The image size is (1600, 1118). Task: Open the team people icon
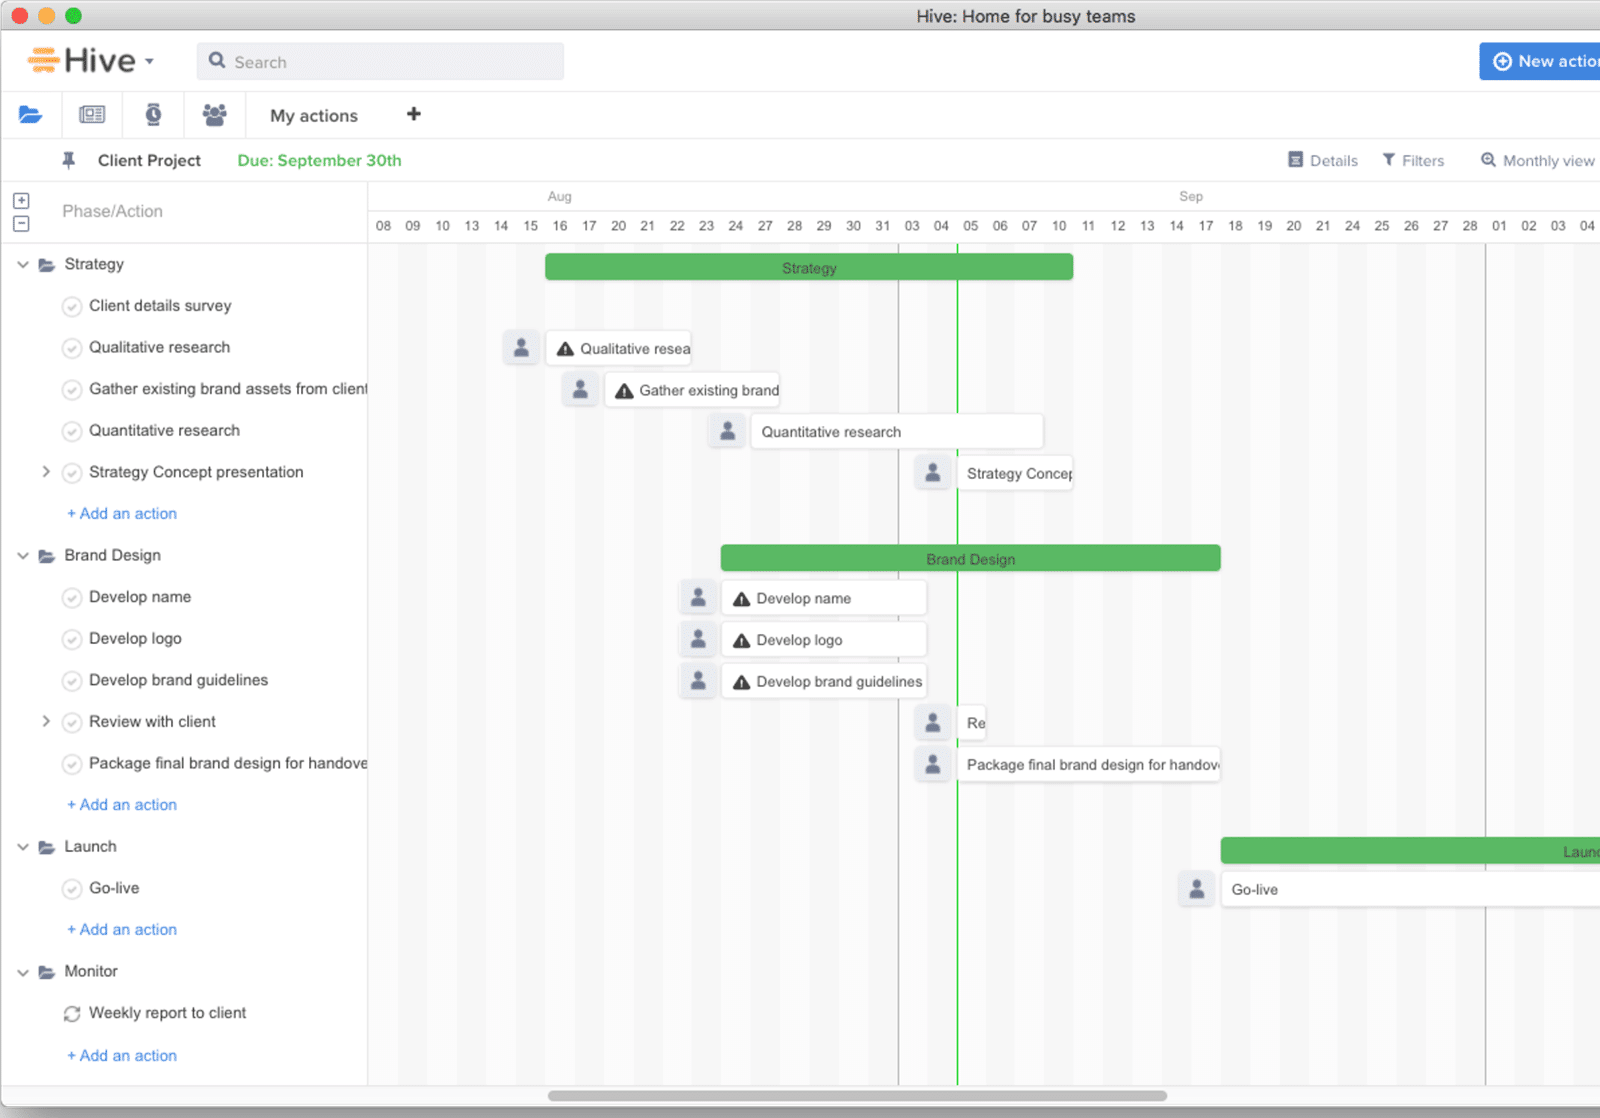click(x=214, y=115)
